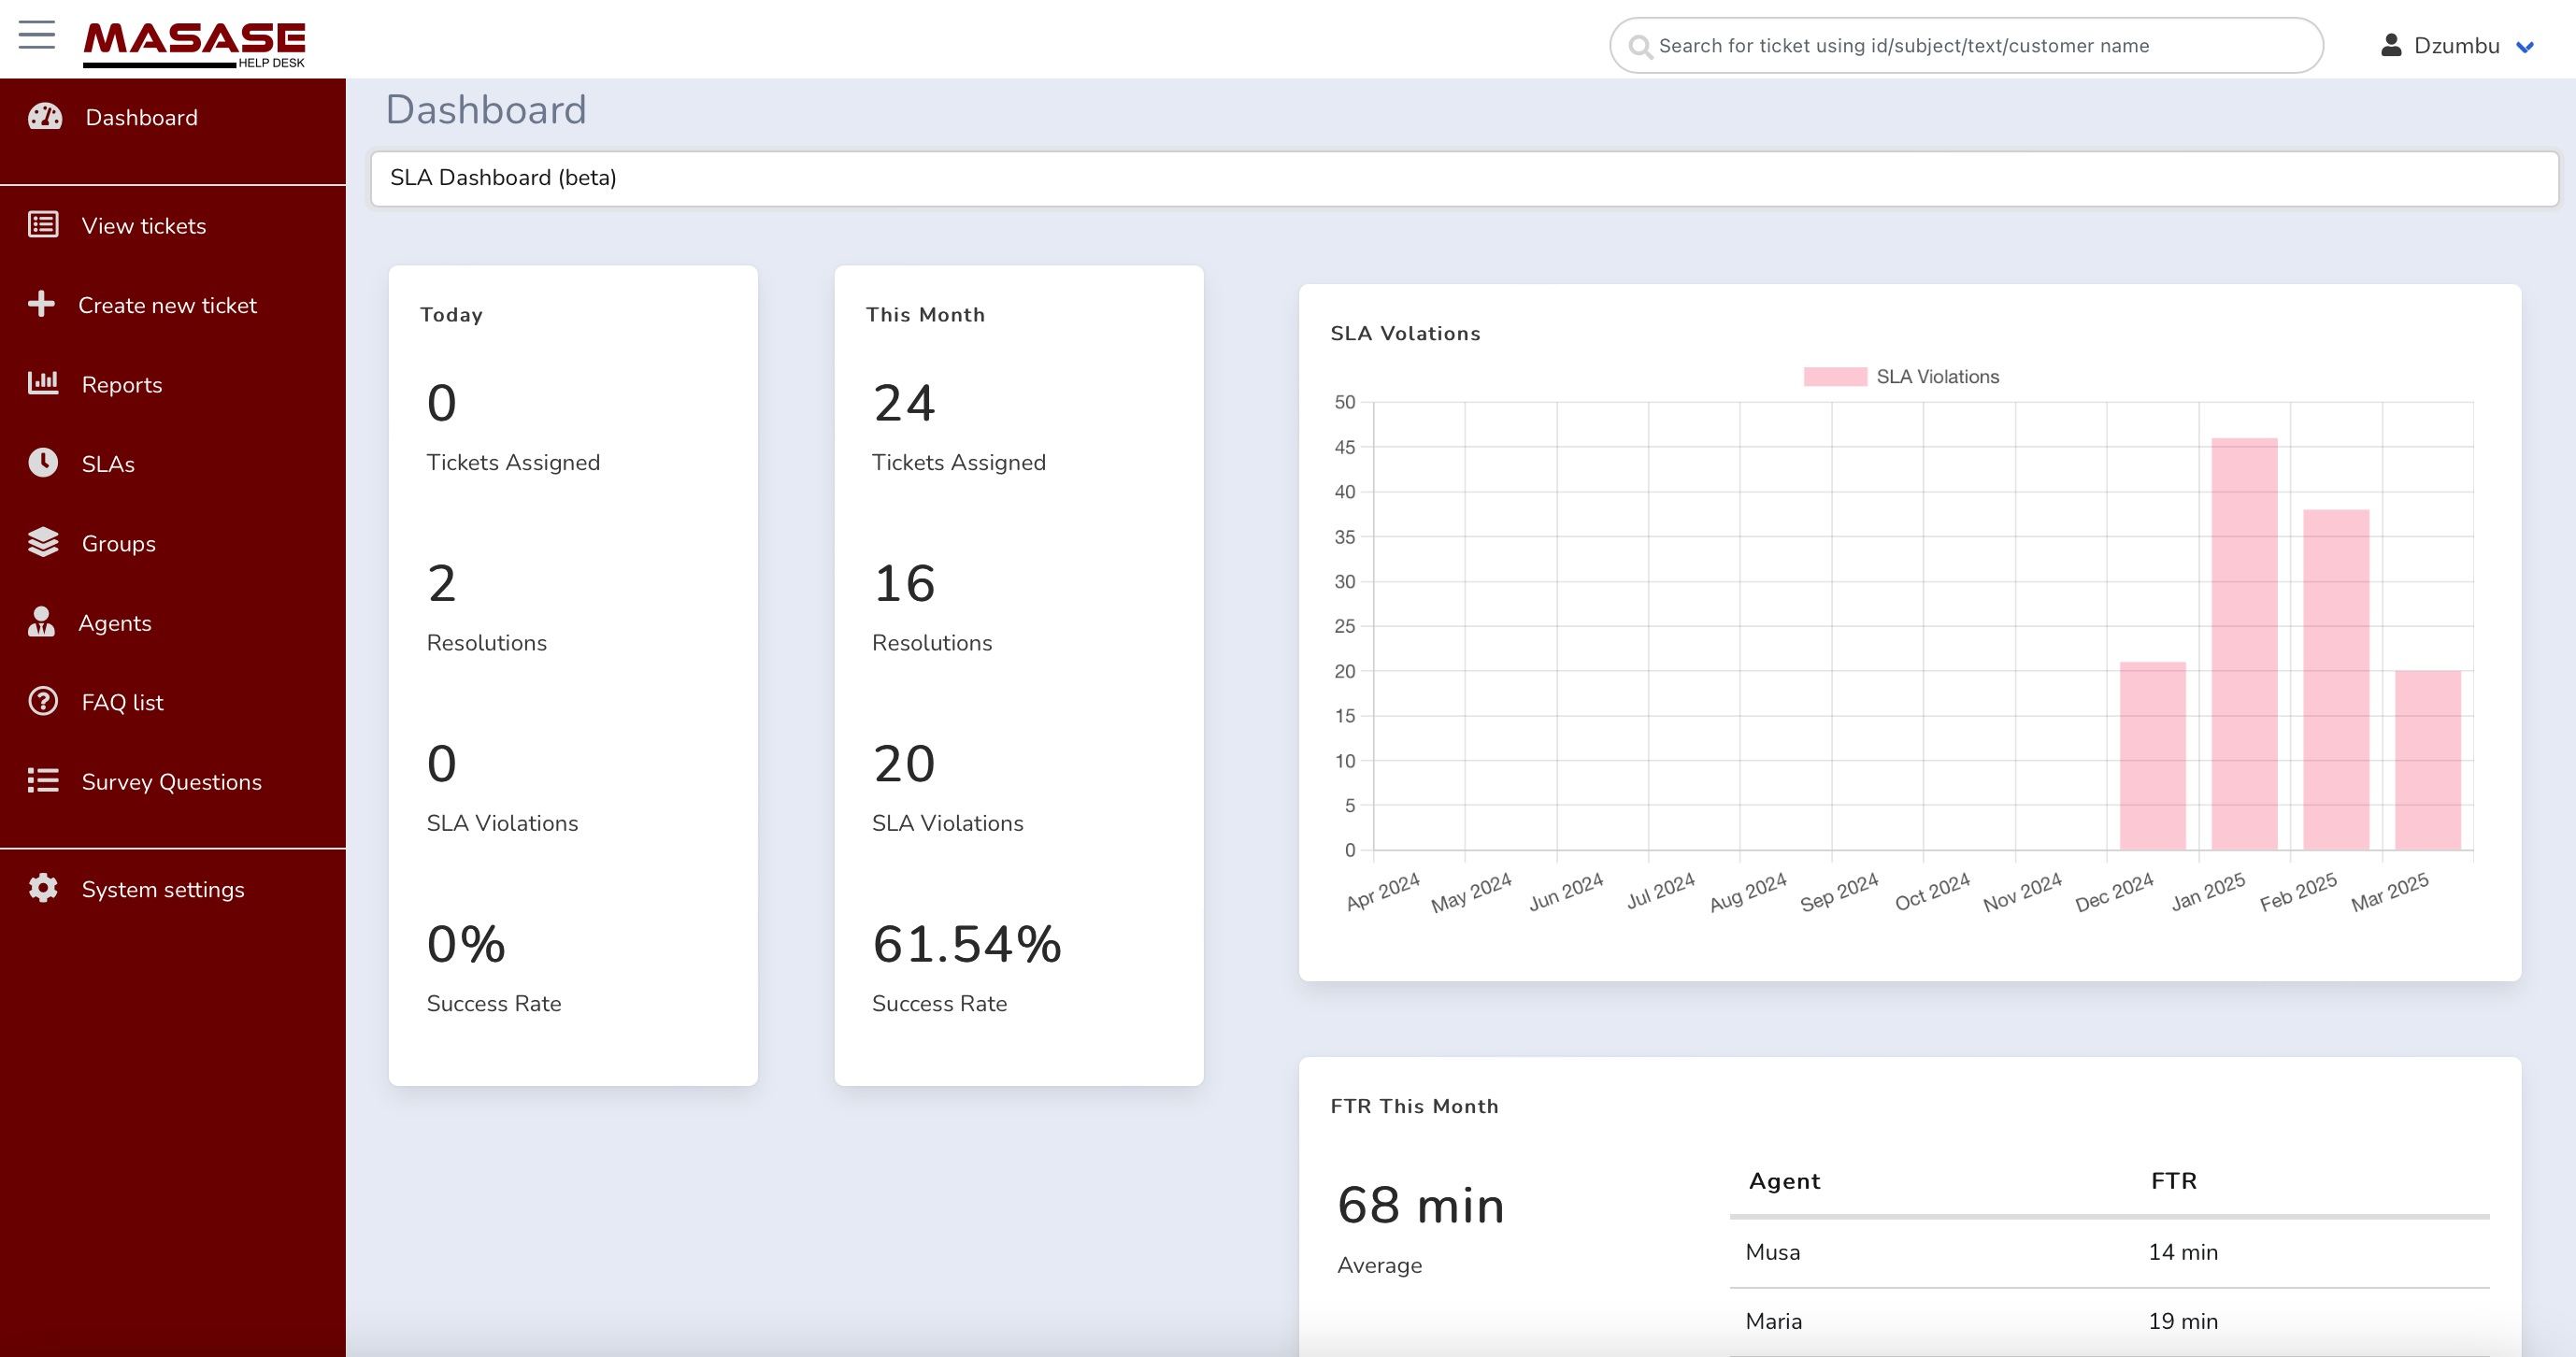Viewport: 2576px width, 1357px height.
Task: Click the System settings gear icon
Action: [43, 888]
